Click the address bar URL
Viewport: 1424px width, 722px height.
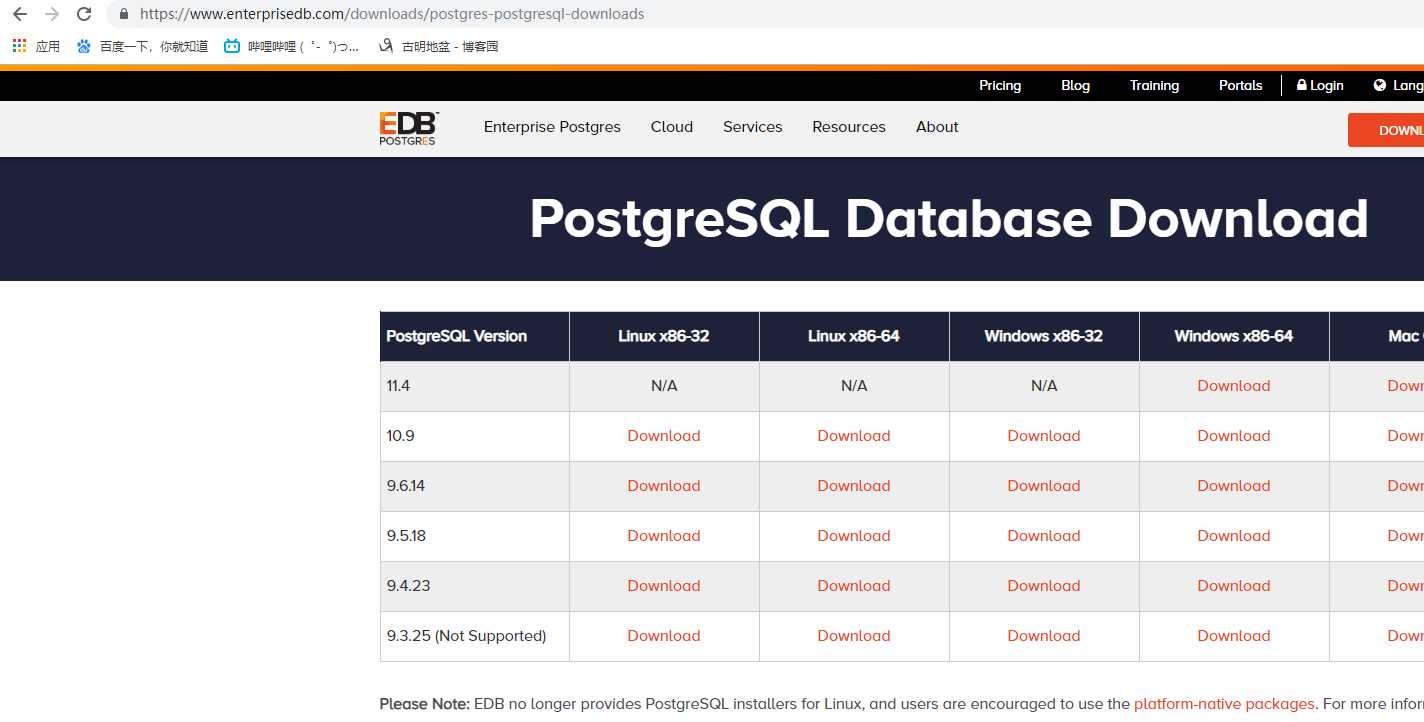pyautogui.click(x=392, y=14)
